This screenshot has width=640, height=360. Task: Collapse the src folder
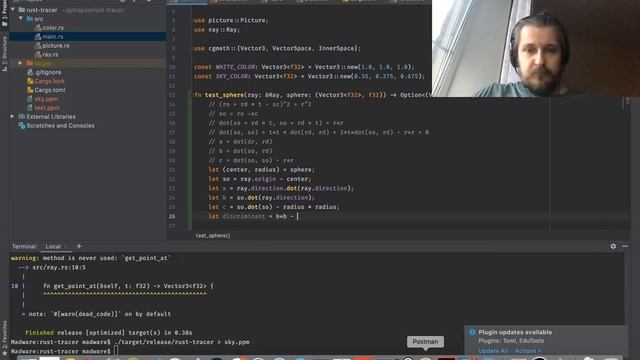(x=20, y=19)
